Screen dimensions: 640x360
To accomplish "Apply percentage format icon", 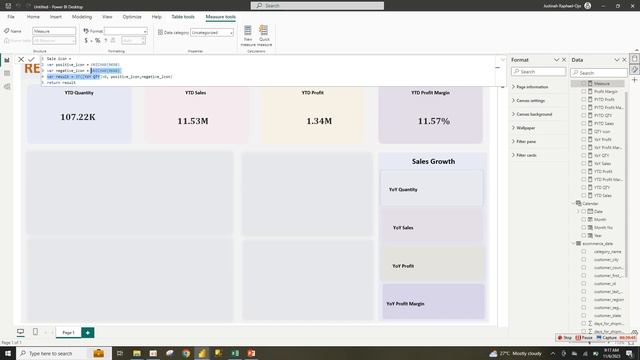I will [98, 40].
